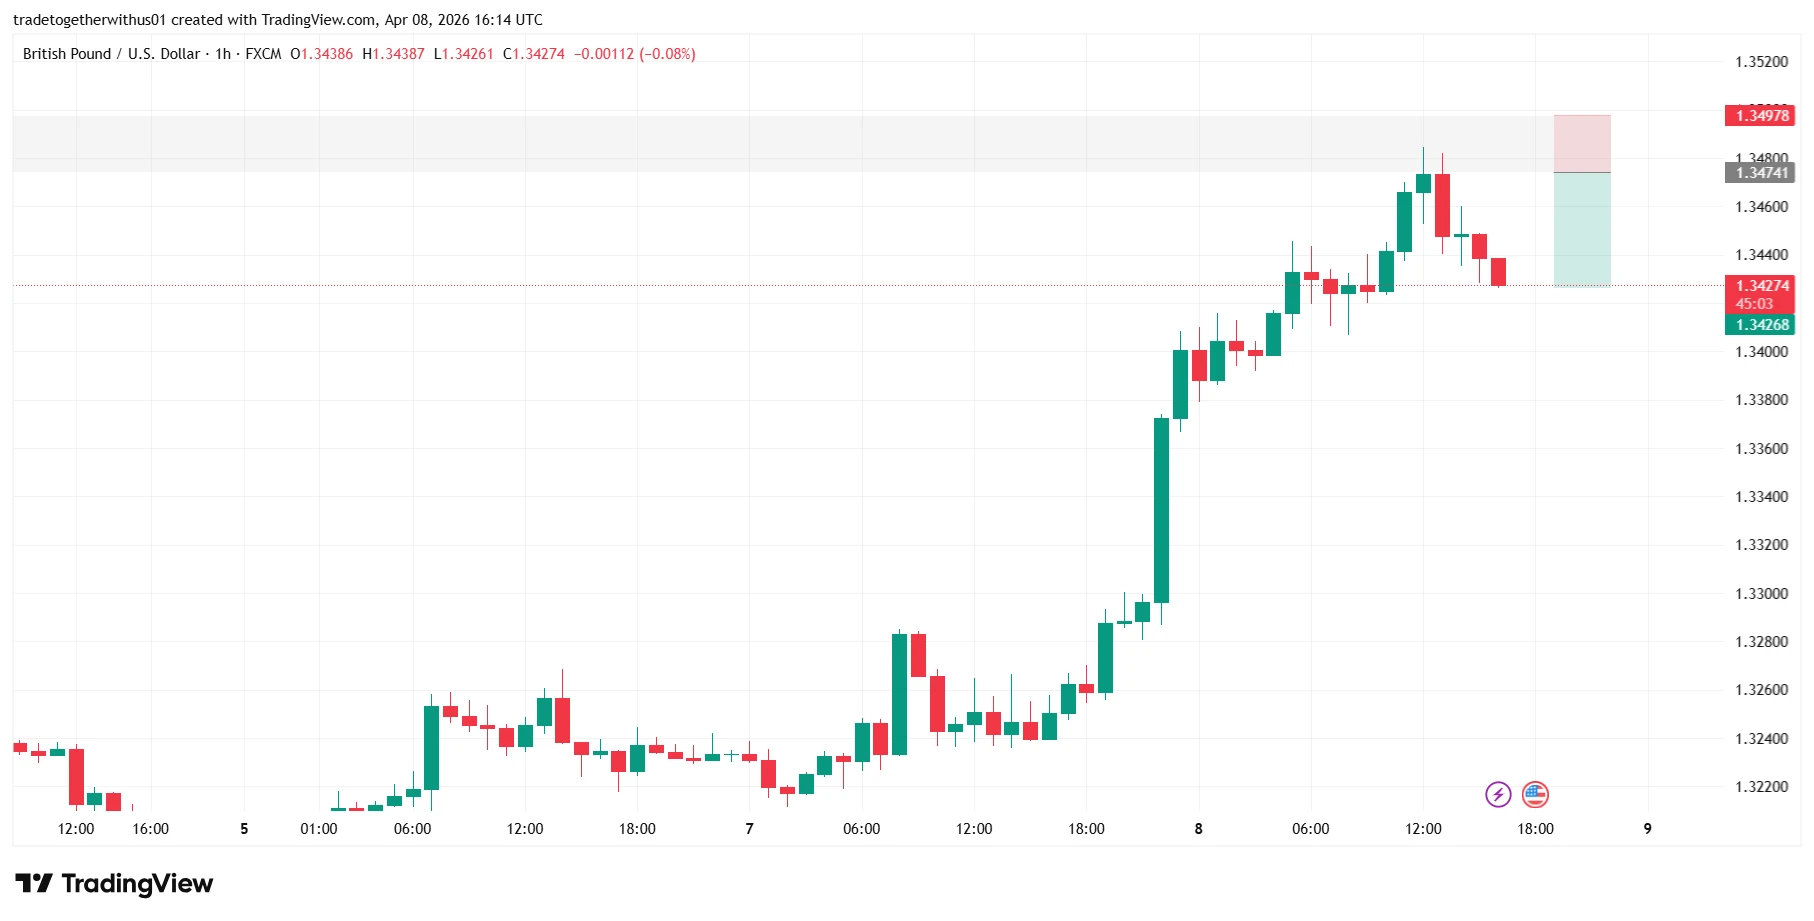
Task: Click the -0.00112 (-0.08%) change value
Action: 634,54
